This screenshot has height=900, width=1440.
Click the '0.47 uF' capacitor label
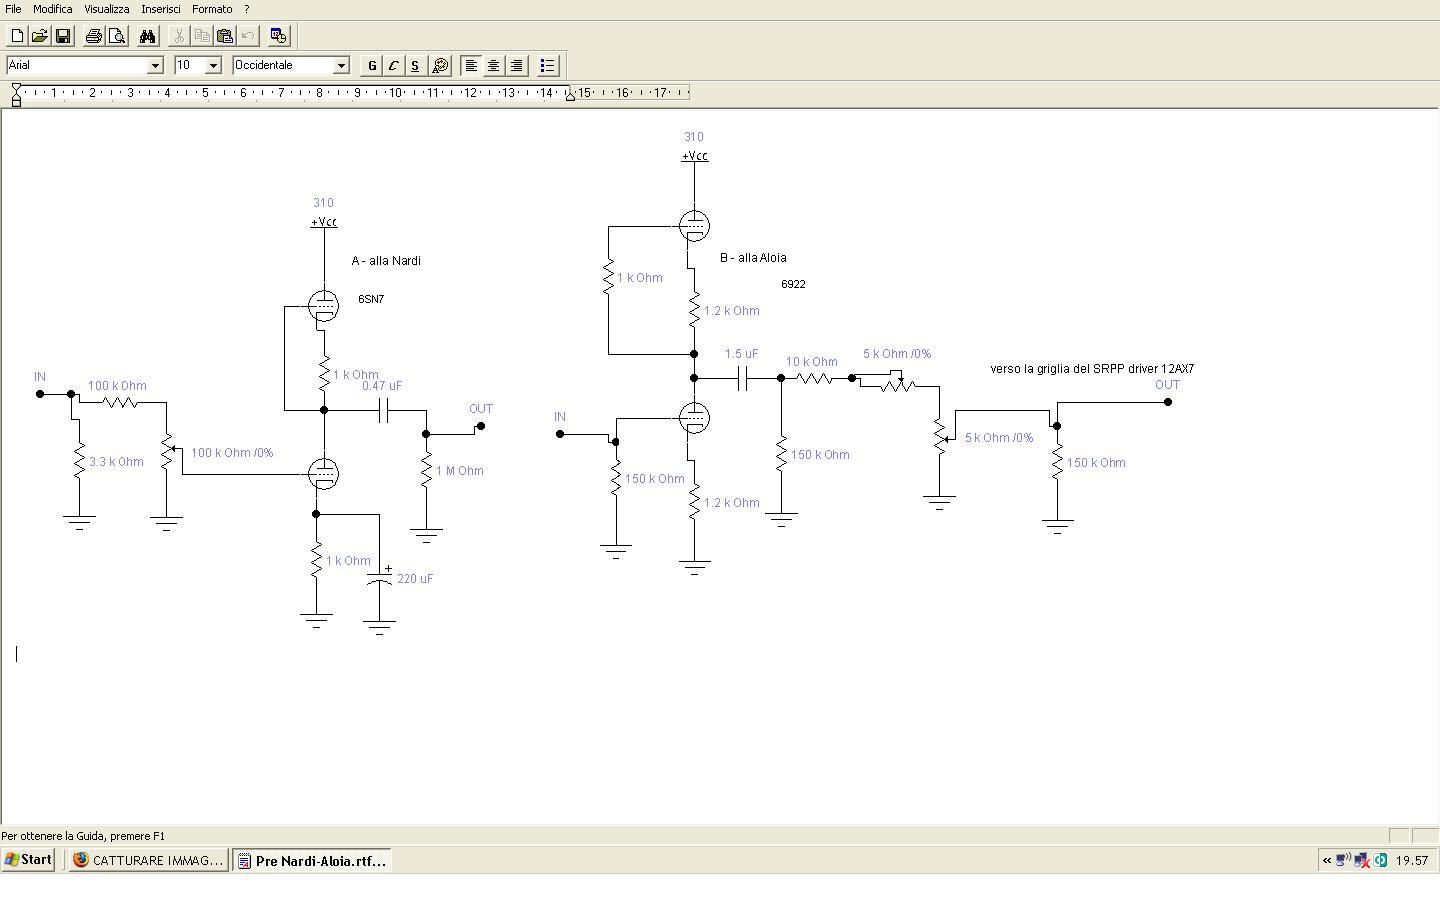382,386
